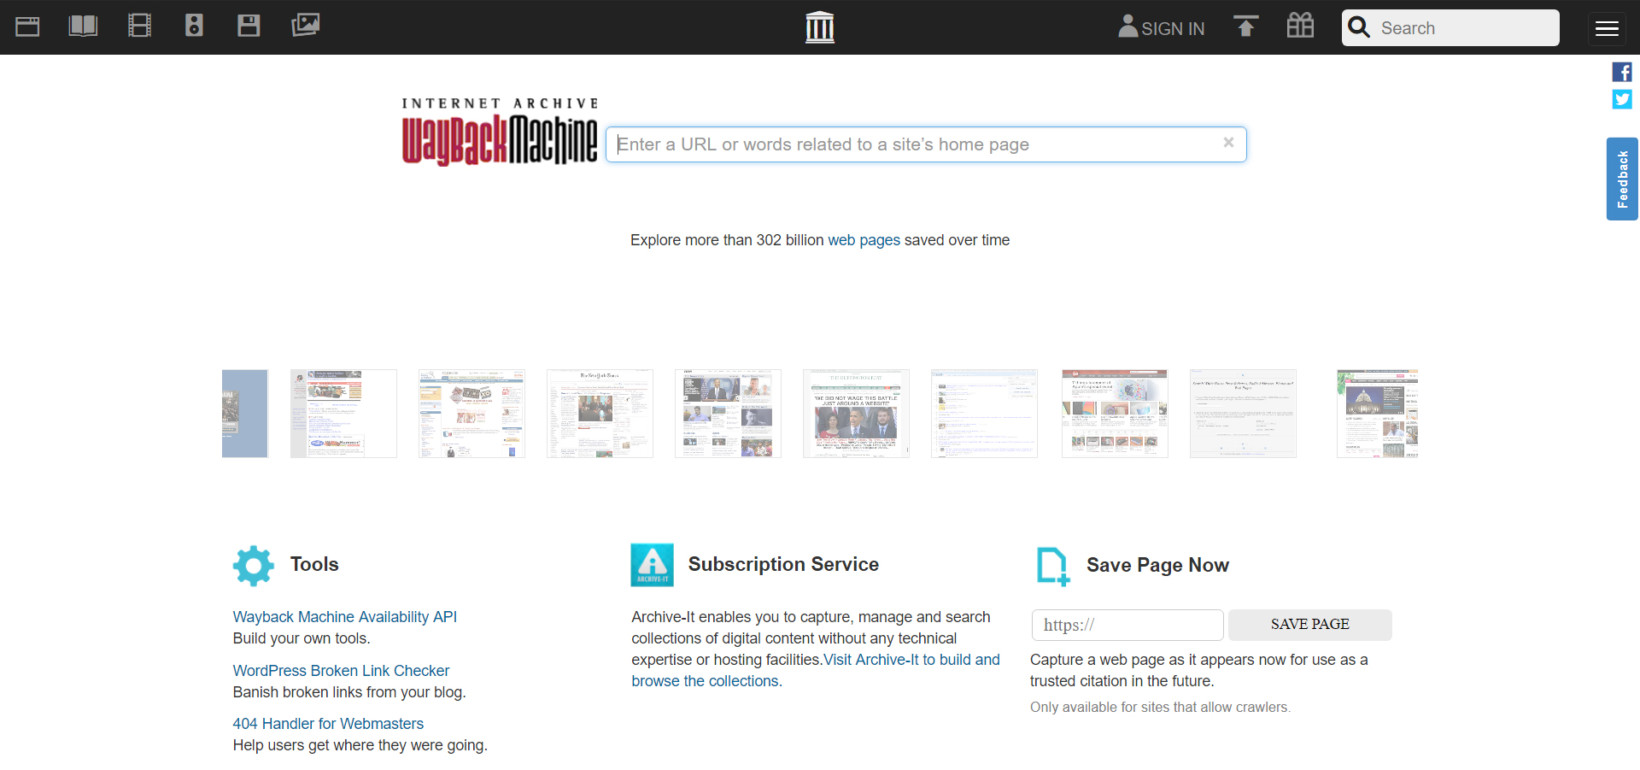Open the Feedback side tab
Screen dimensions: 1640x770
(x=1622, y=179)
